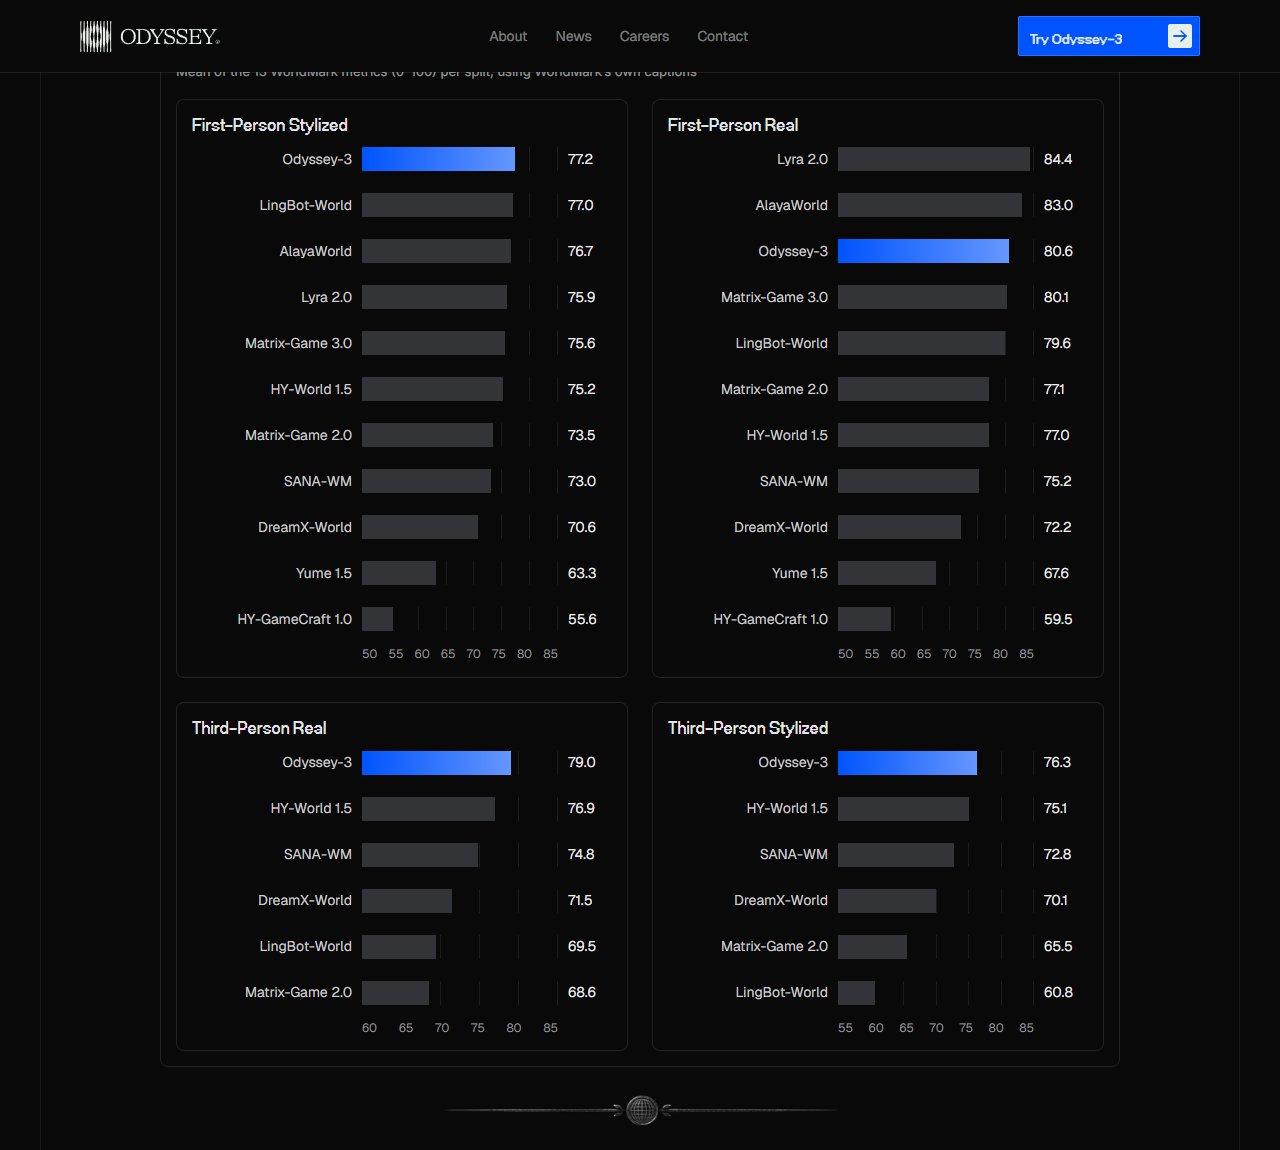Select HY-GameCraft 1.0 label in First-Person Real
Screen dimensions: 1280x1150
coord(770,619)
